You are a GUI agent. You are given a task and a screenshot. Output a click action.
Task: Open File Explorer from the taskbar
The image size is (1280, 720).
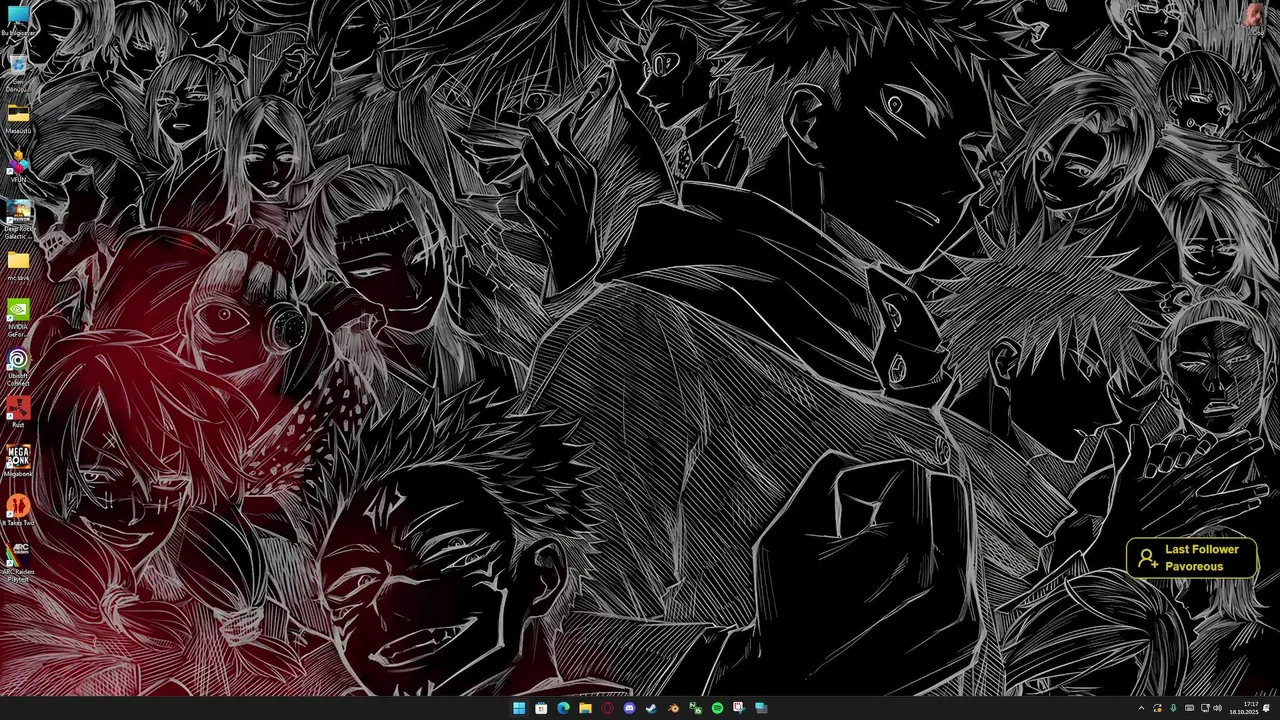[x=585, y=708]
